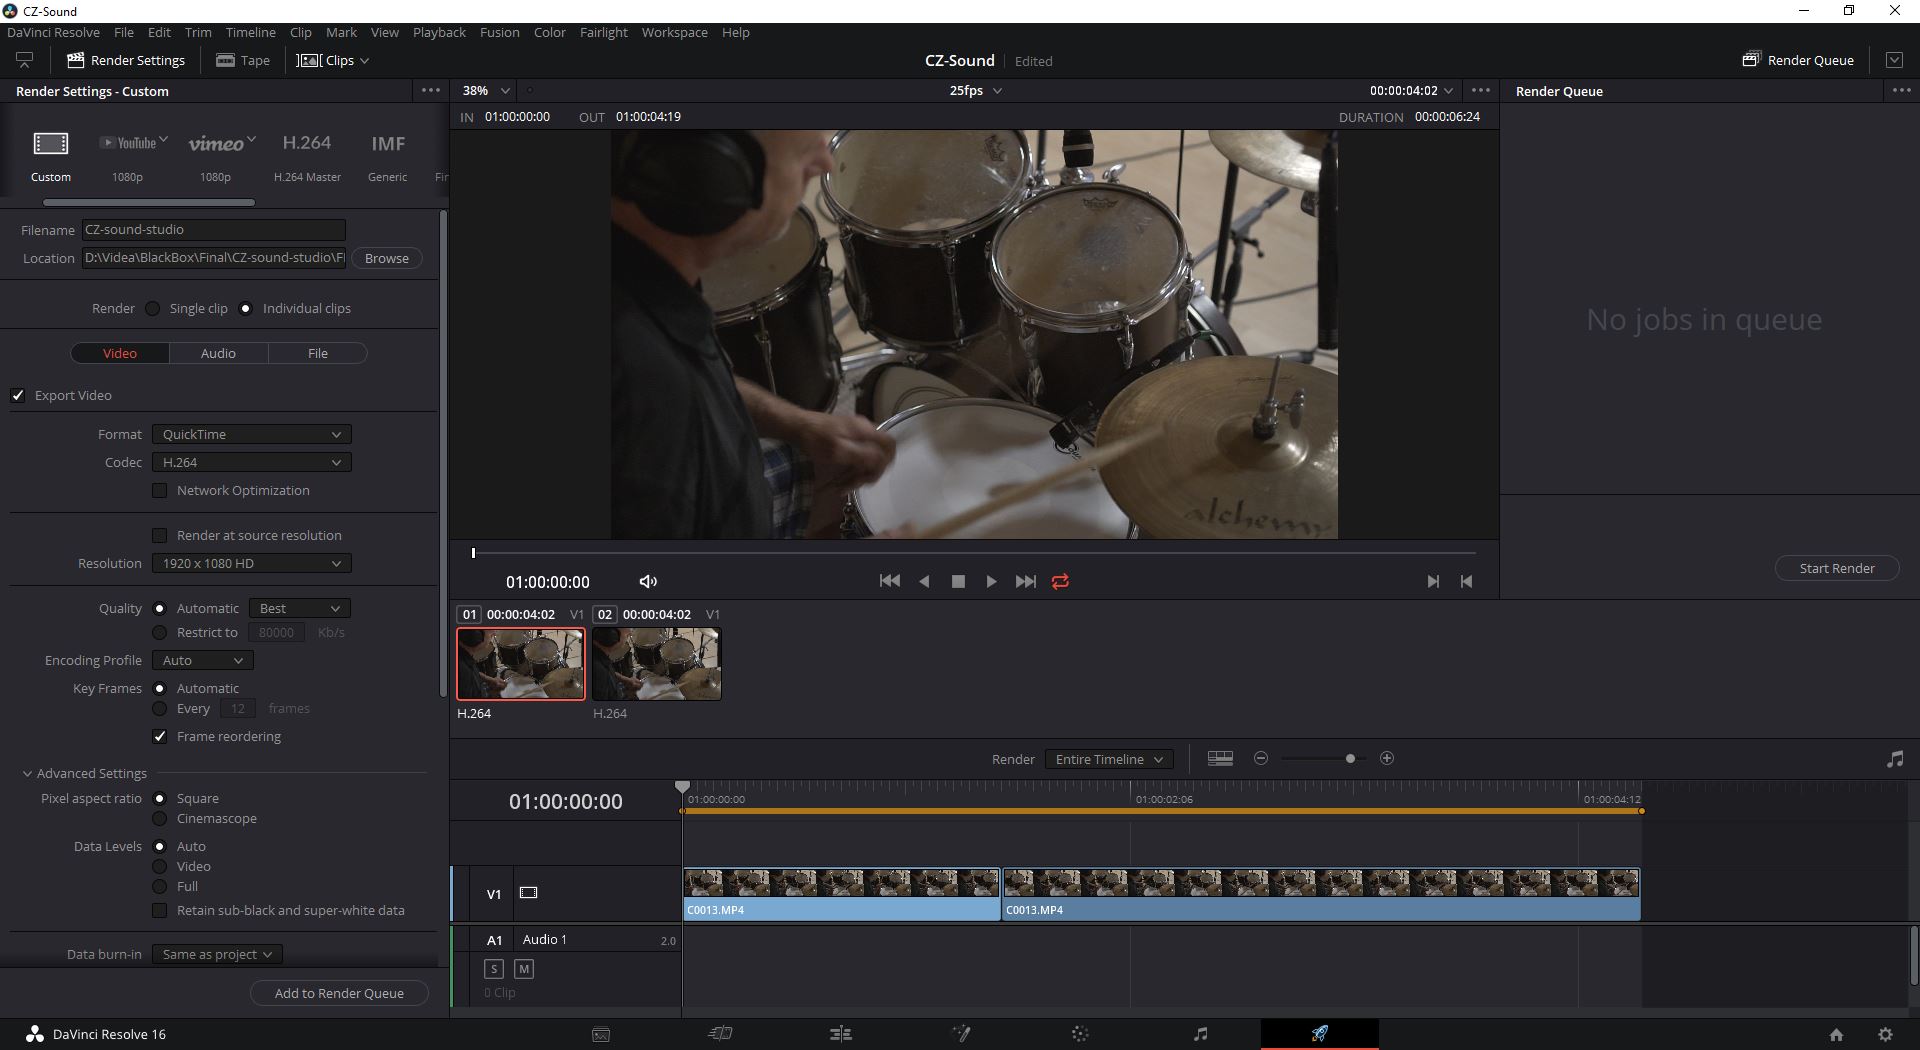Open the Media page icon
The width and height of the screenshot is (1920, 1050).
point(601,1035)
